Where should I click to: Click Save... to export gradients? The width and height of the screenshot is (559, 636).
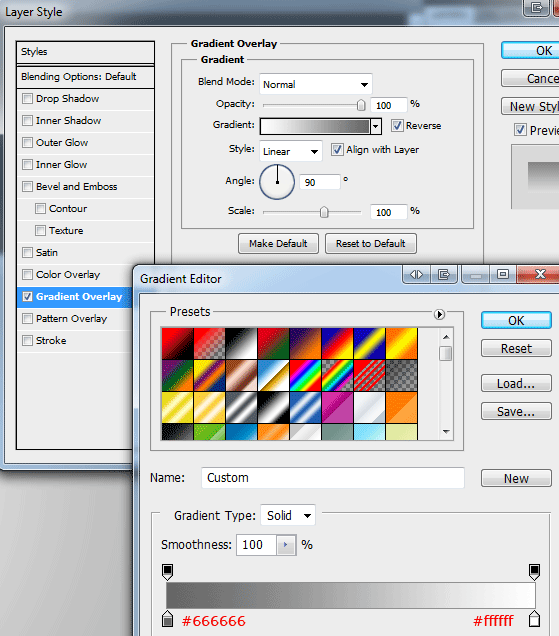pos(516,411)
